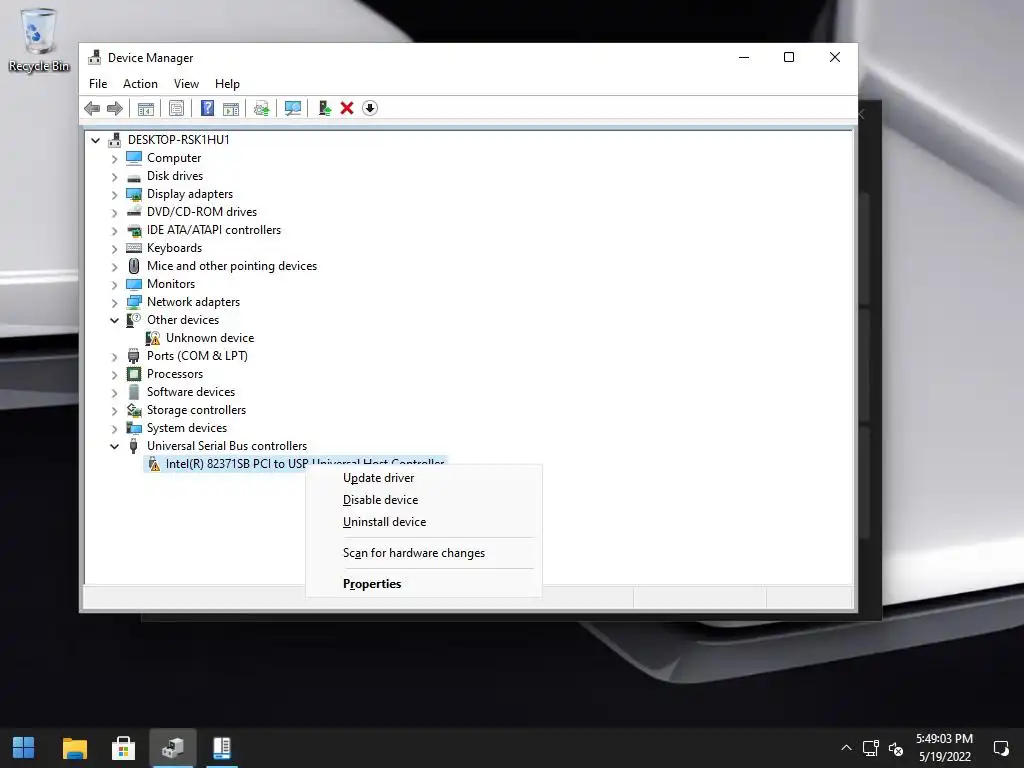This screenshot has height=768, width=1024.
Task: Maximize the Device Manager window
Action: coord(789,57)
